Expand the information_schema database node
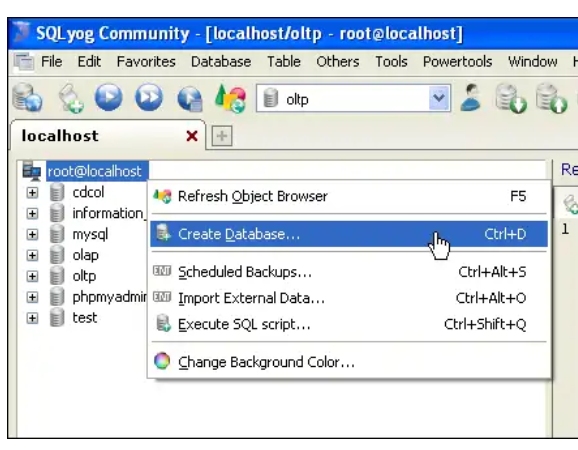 (32, 213)
